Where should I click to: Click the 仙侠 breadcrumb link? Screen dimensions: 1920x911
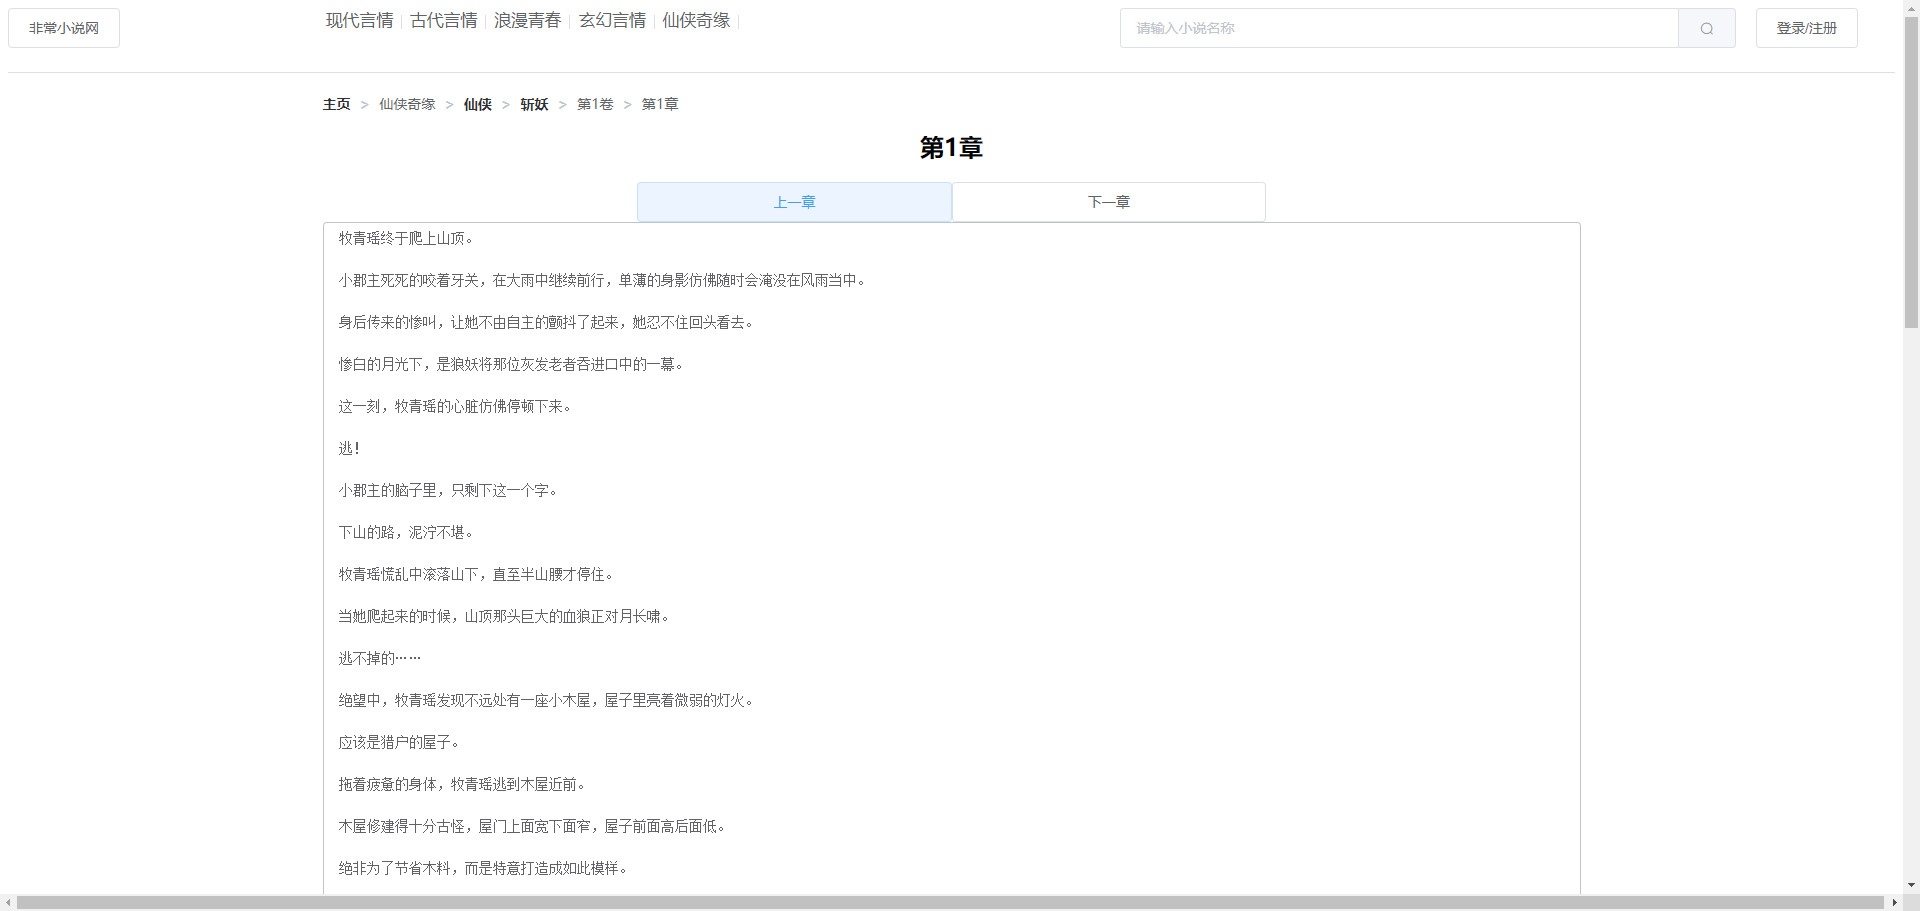point(478,104)
